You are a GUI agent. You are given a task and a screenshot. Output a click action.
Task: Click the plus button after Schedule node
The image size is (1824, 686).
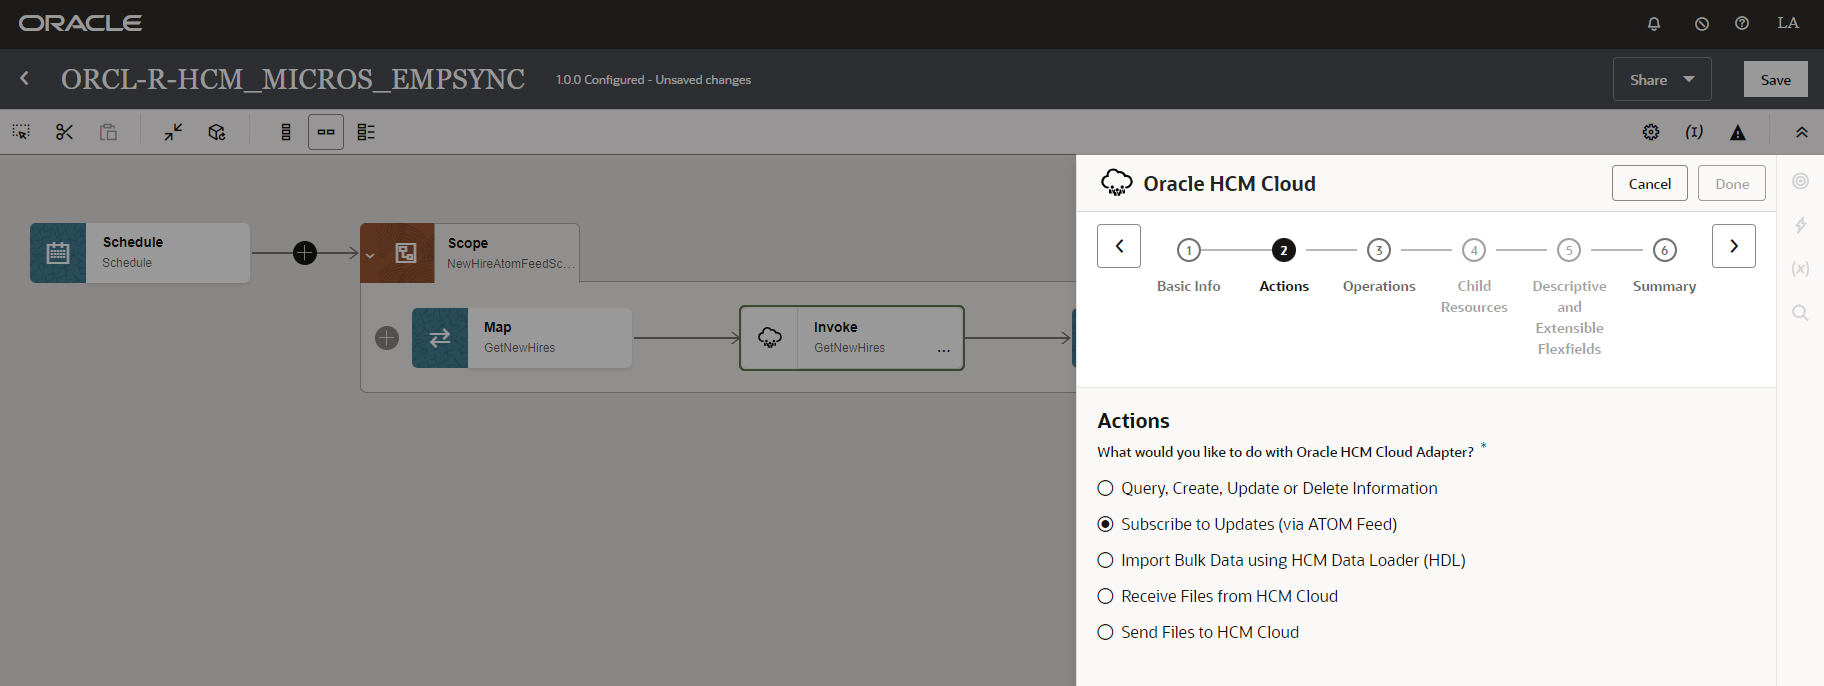click(x=305, y=253)
